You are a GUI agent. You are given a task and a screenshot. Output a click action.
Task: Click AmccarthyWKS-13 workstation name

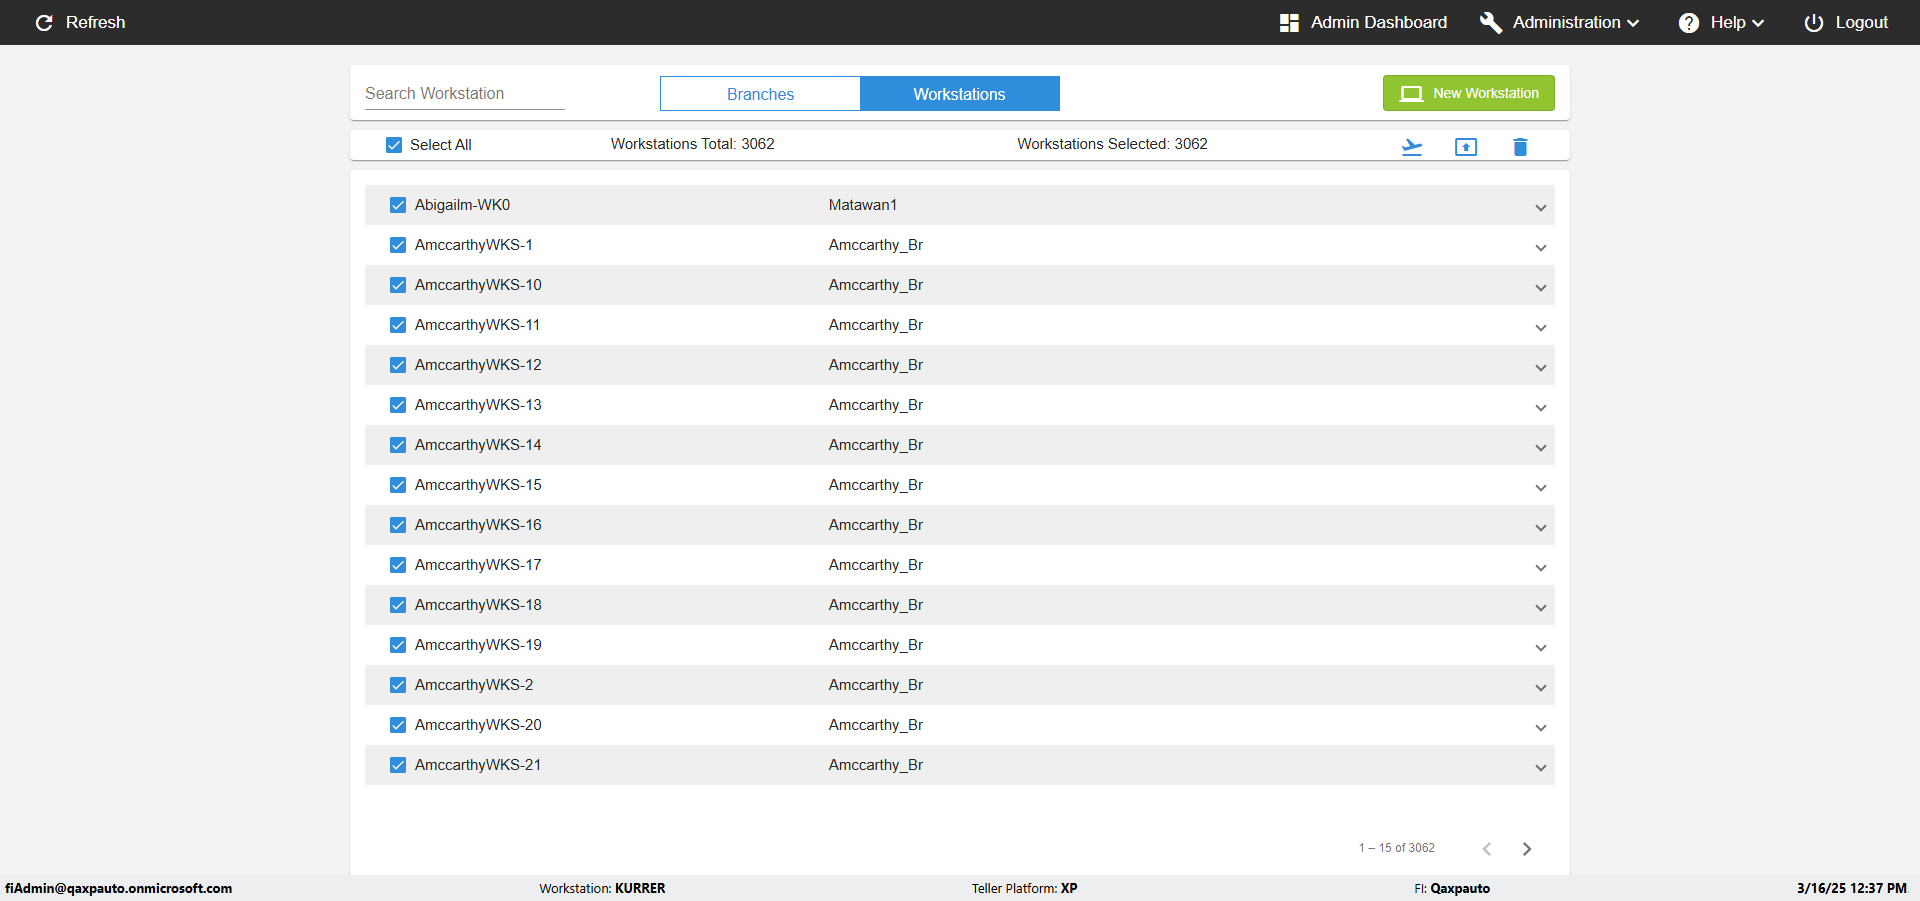(x=478, y=405)
